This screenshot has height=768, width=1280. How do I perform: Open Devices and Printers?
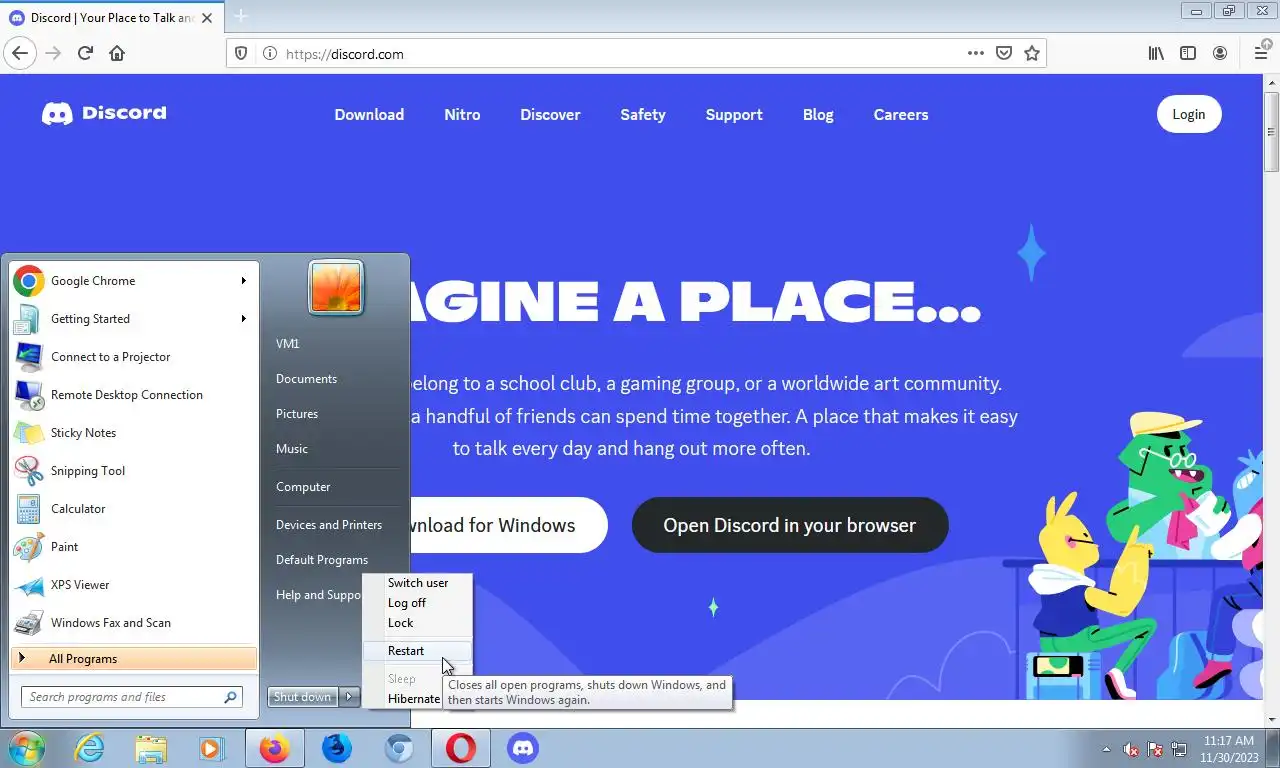[x=329, y=525]
